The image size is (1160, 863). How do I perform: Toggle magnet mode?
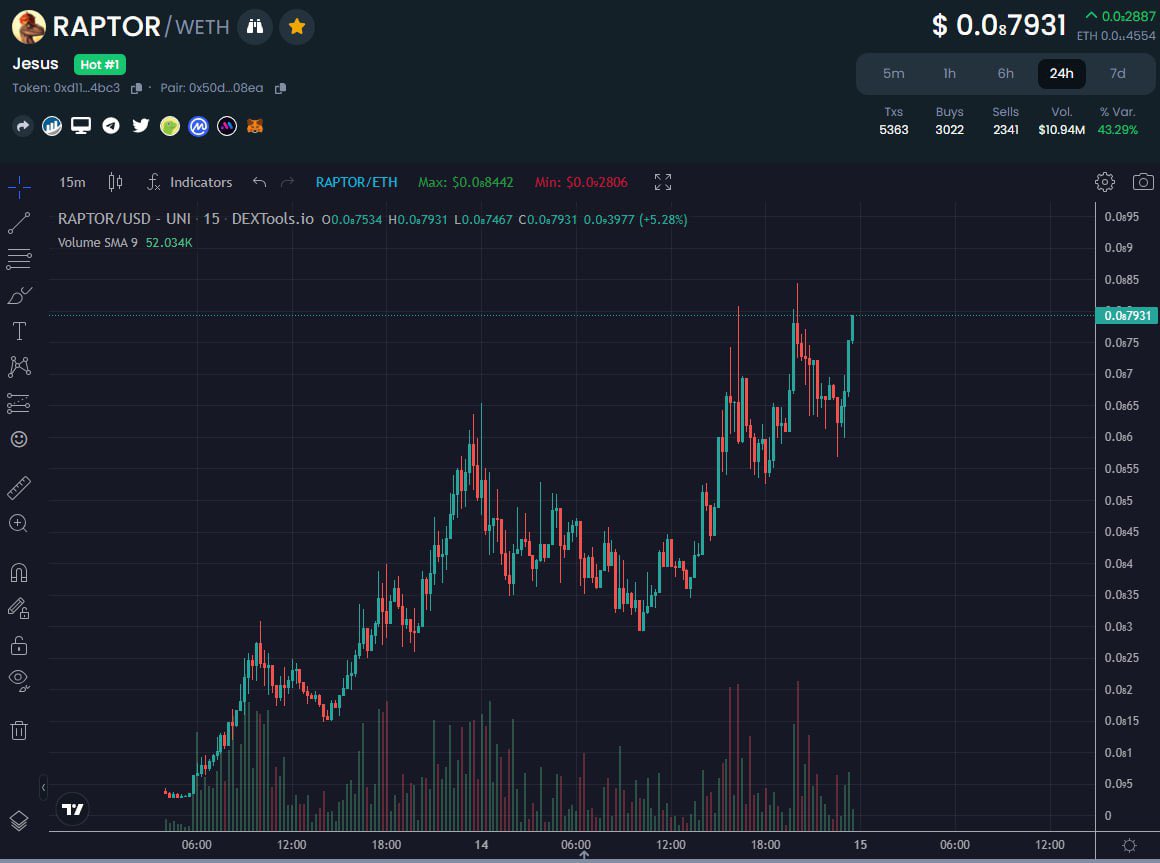(19, 572)
